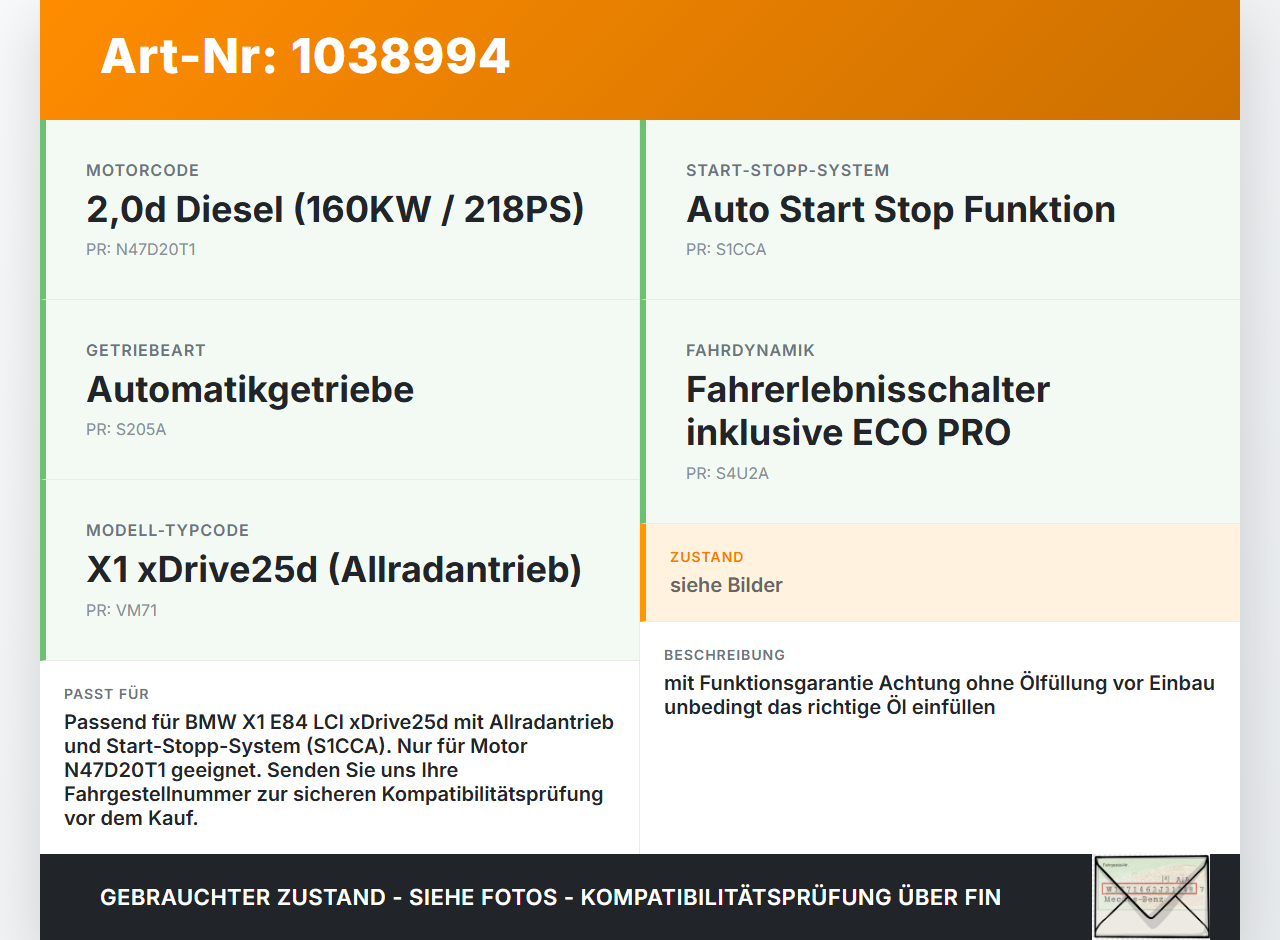Click the 'Automatikgetriebe' value
Viewport: 1280px width, 940px height.
pyautogui.click(x=250, y=389)
